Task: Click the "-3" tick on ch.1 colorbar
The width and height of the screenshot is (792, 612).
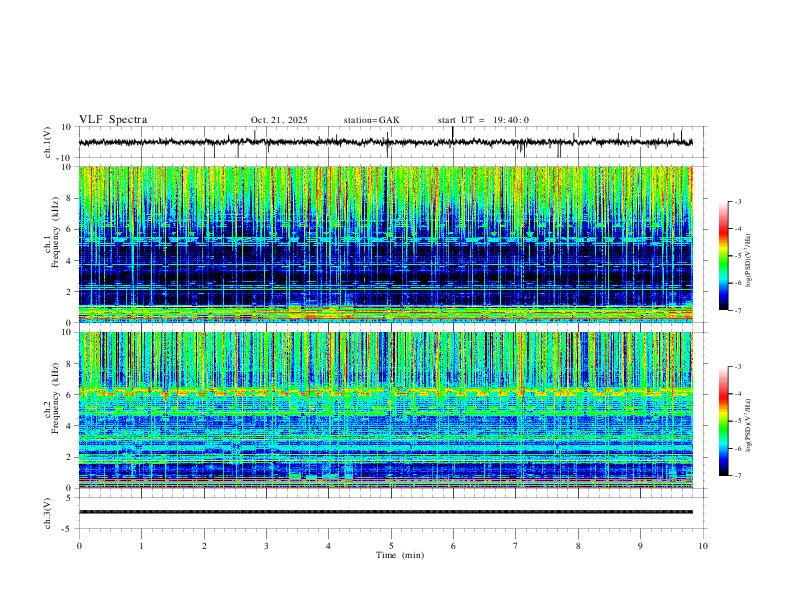Action: (738, 201)
